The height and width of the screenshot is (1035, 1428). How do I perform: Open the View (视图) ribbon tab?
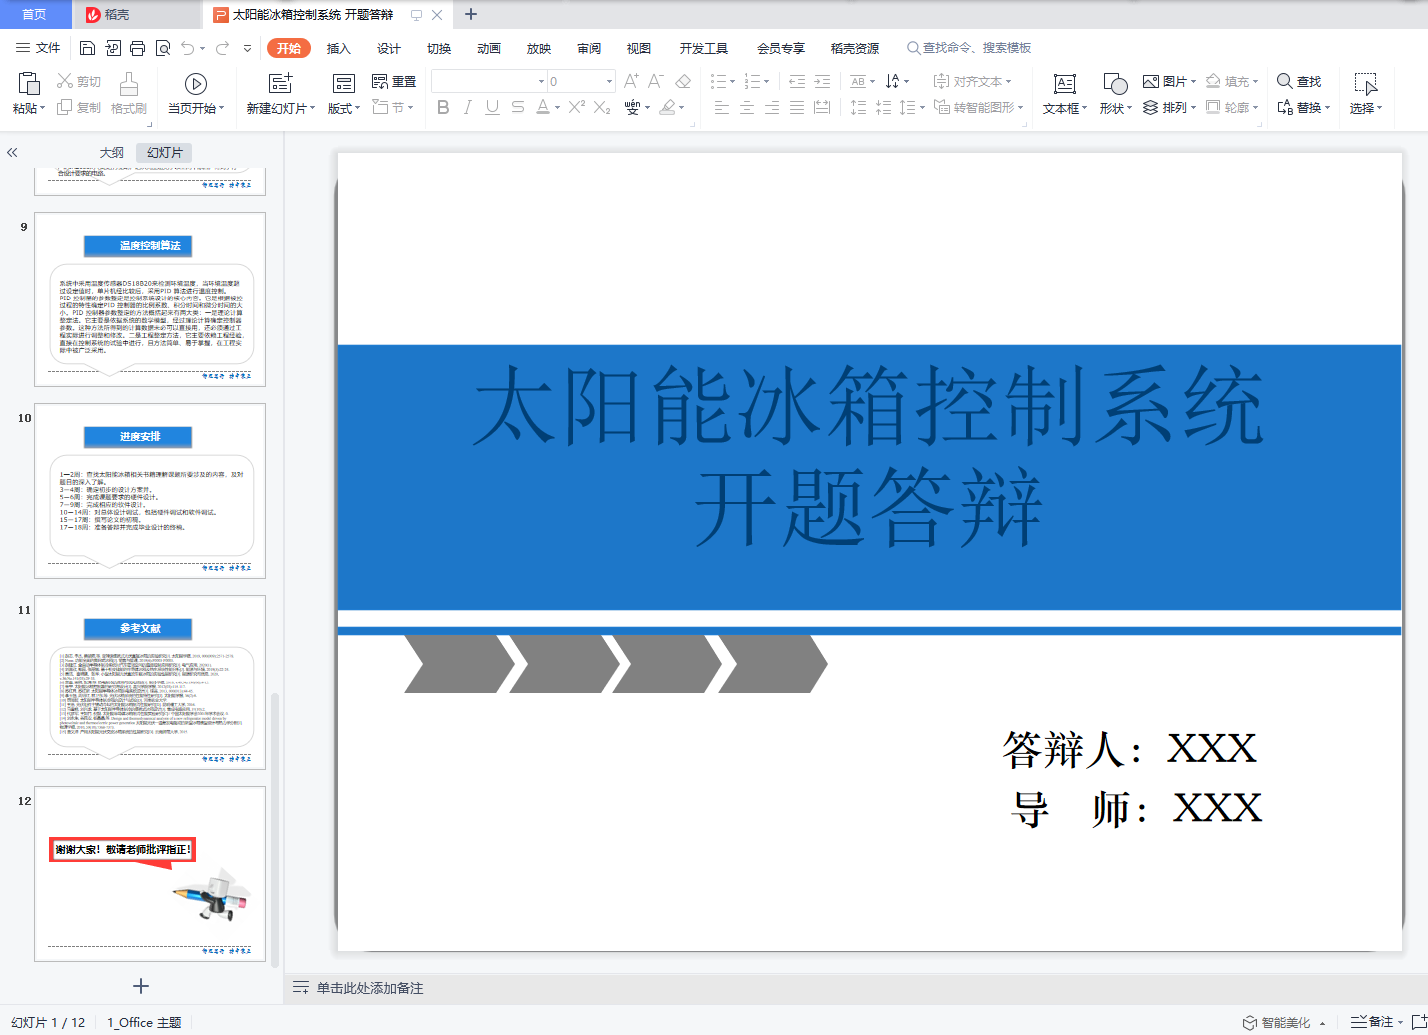pos(639,48)
